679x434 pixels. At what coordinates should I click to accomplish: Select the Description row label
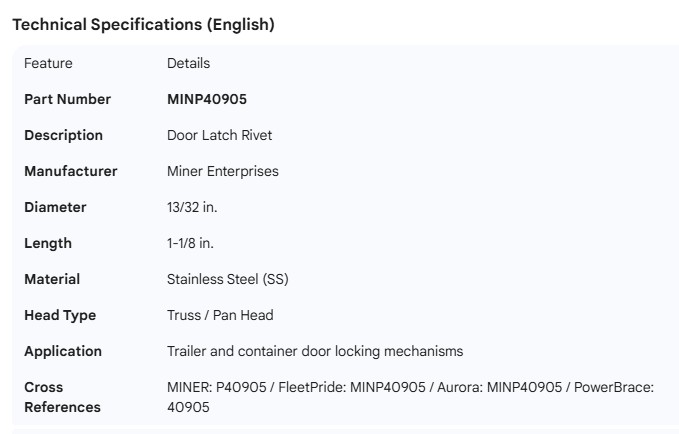pos(63,135)
